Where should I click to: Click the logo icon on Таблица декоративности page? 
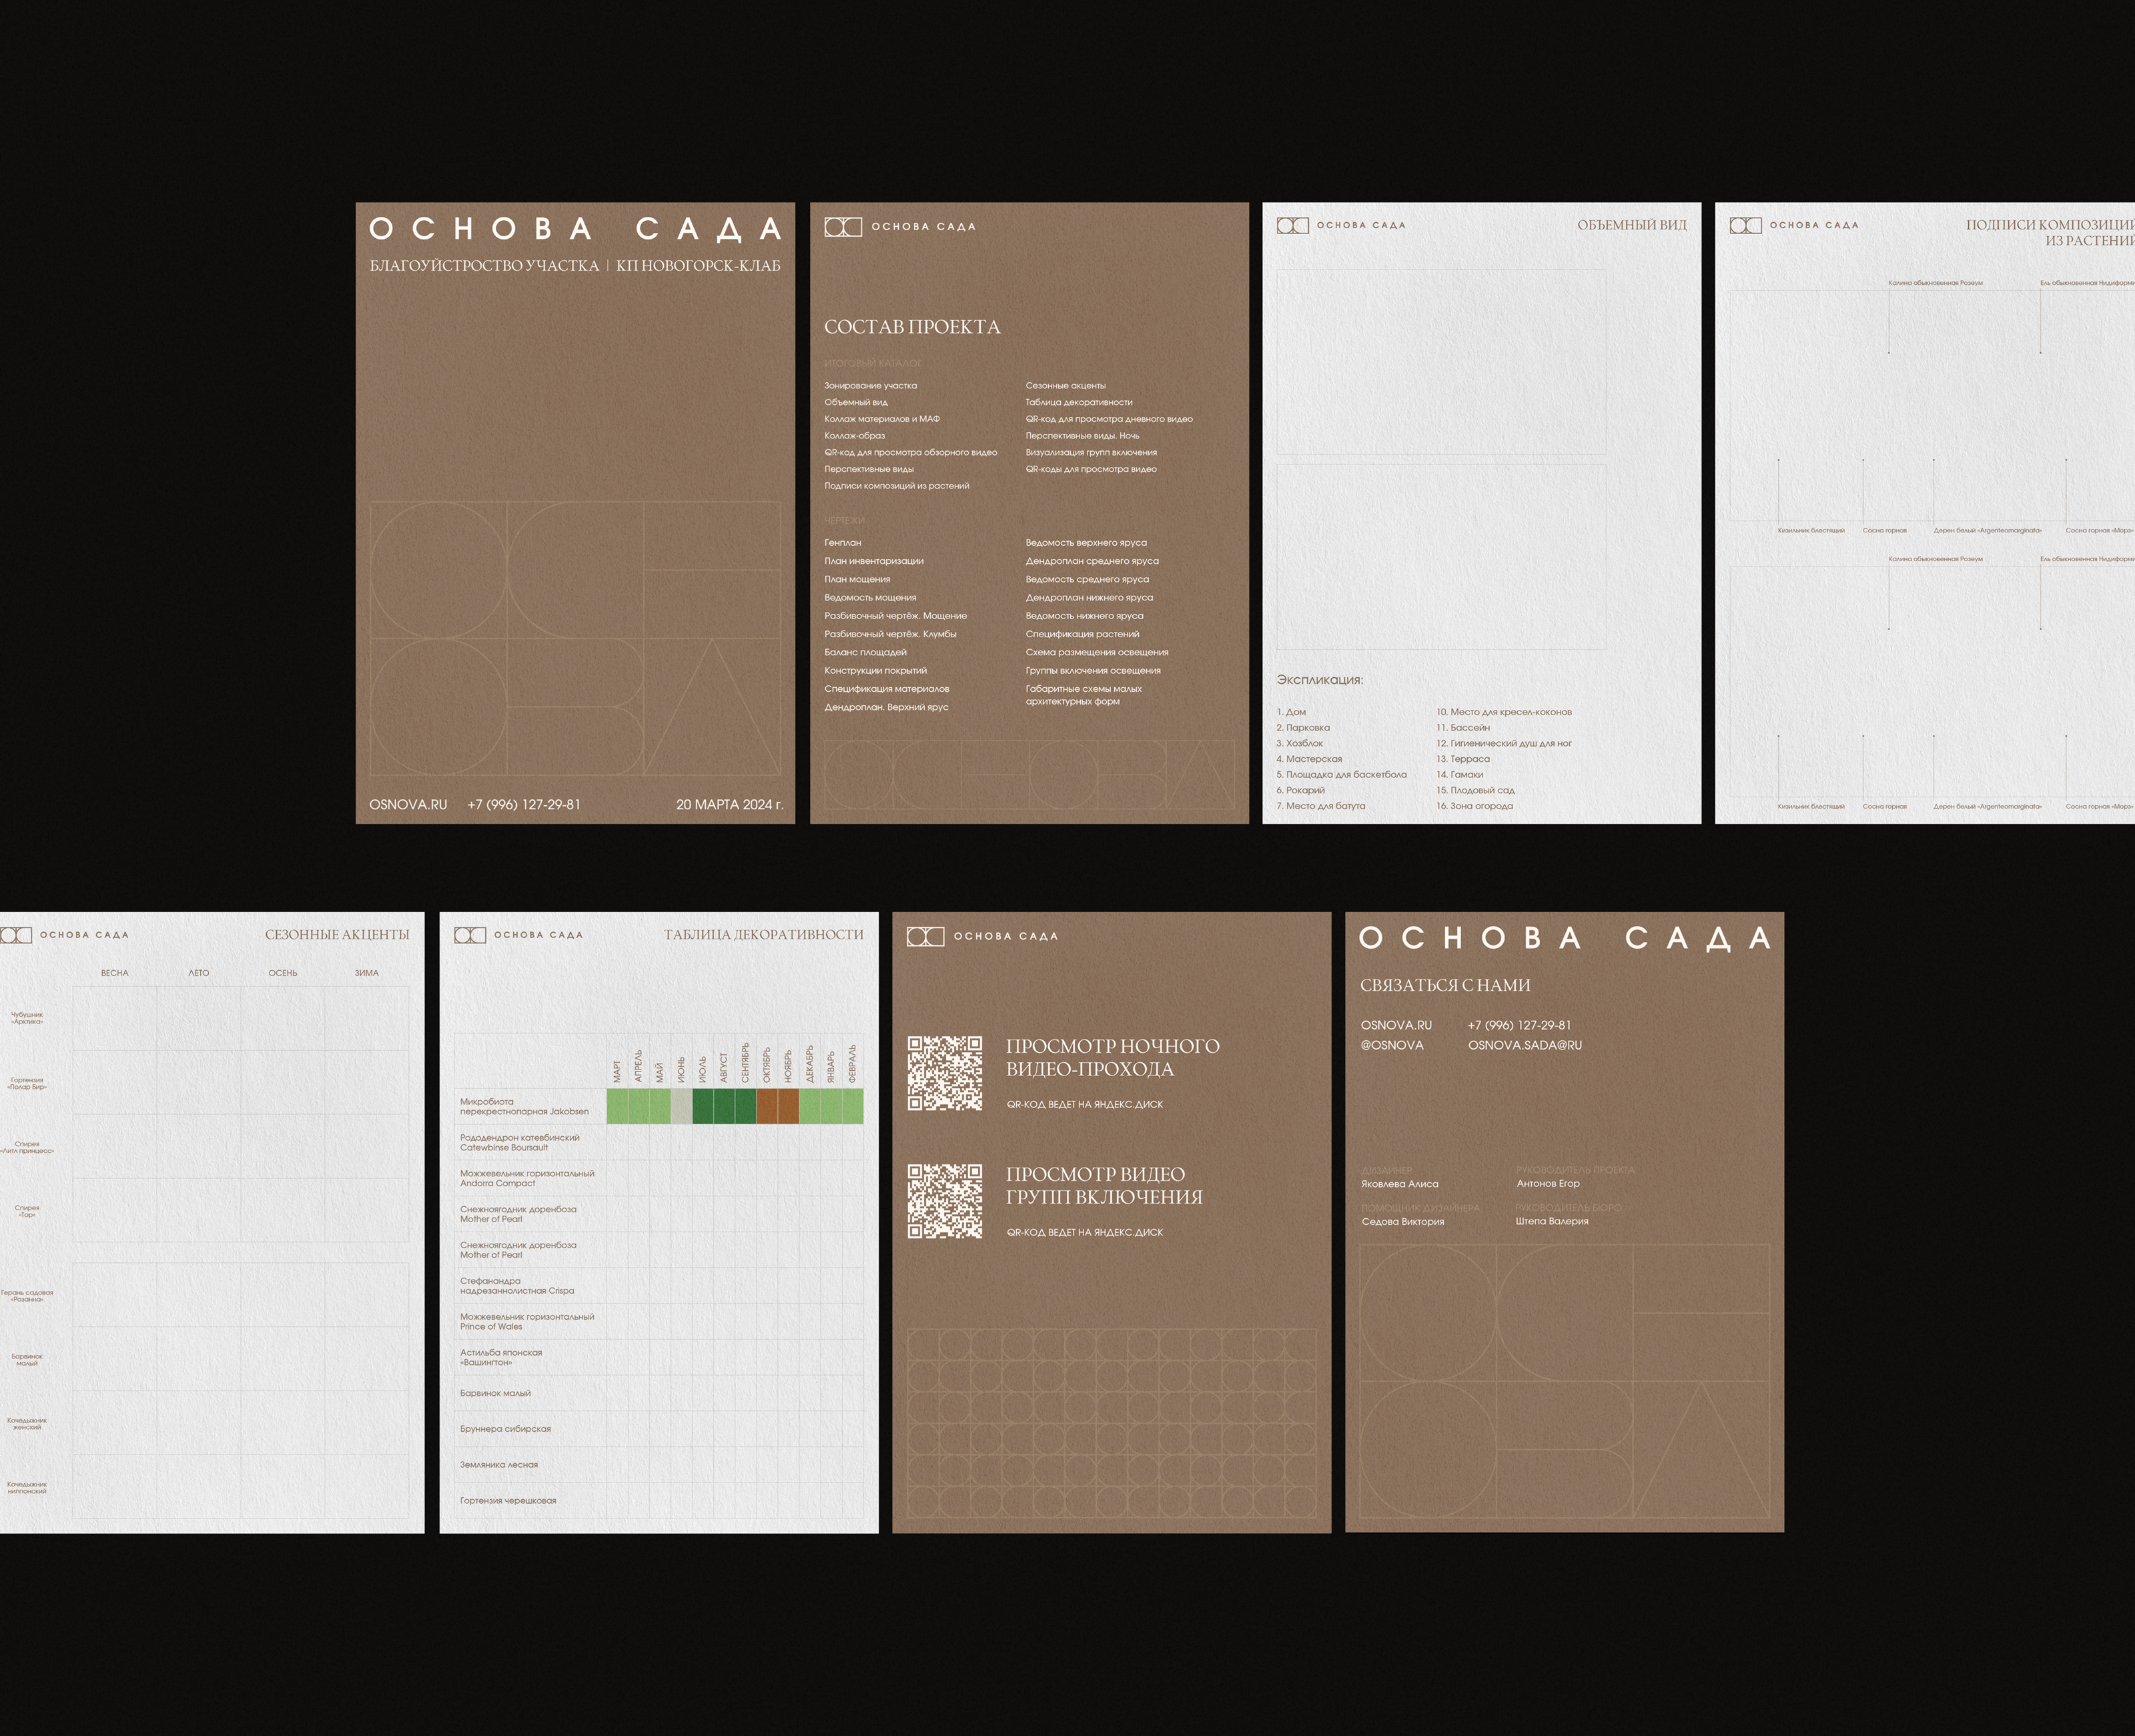[x=470, y=935]
